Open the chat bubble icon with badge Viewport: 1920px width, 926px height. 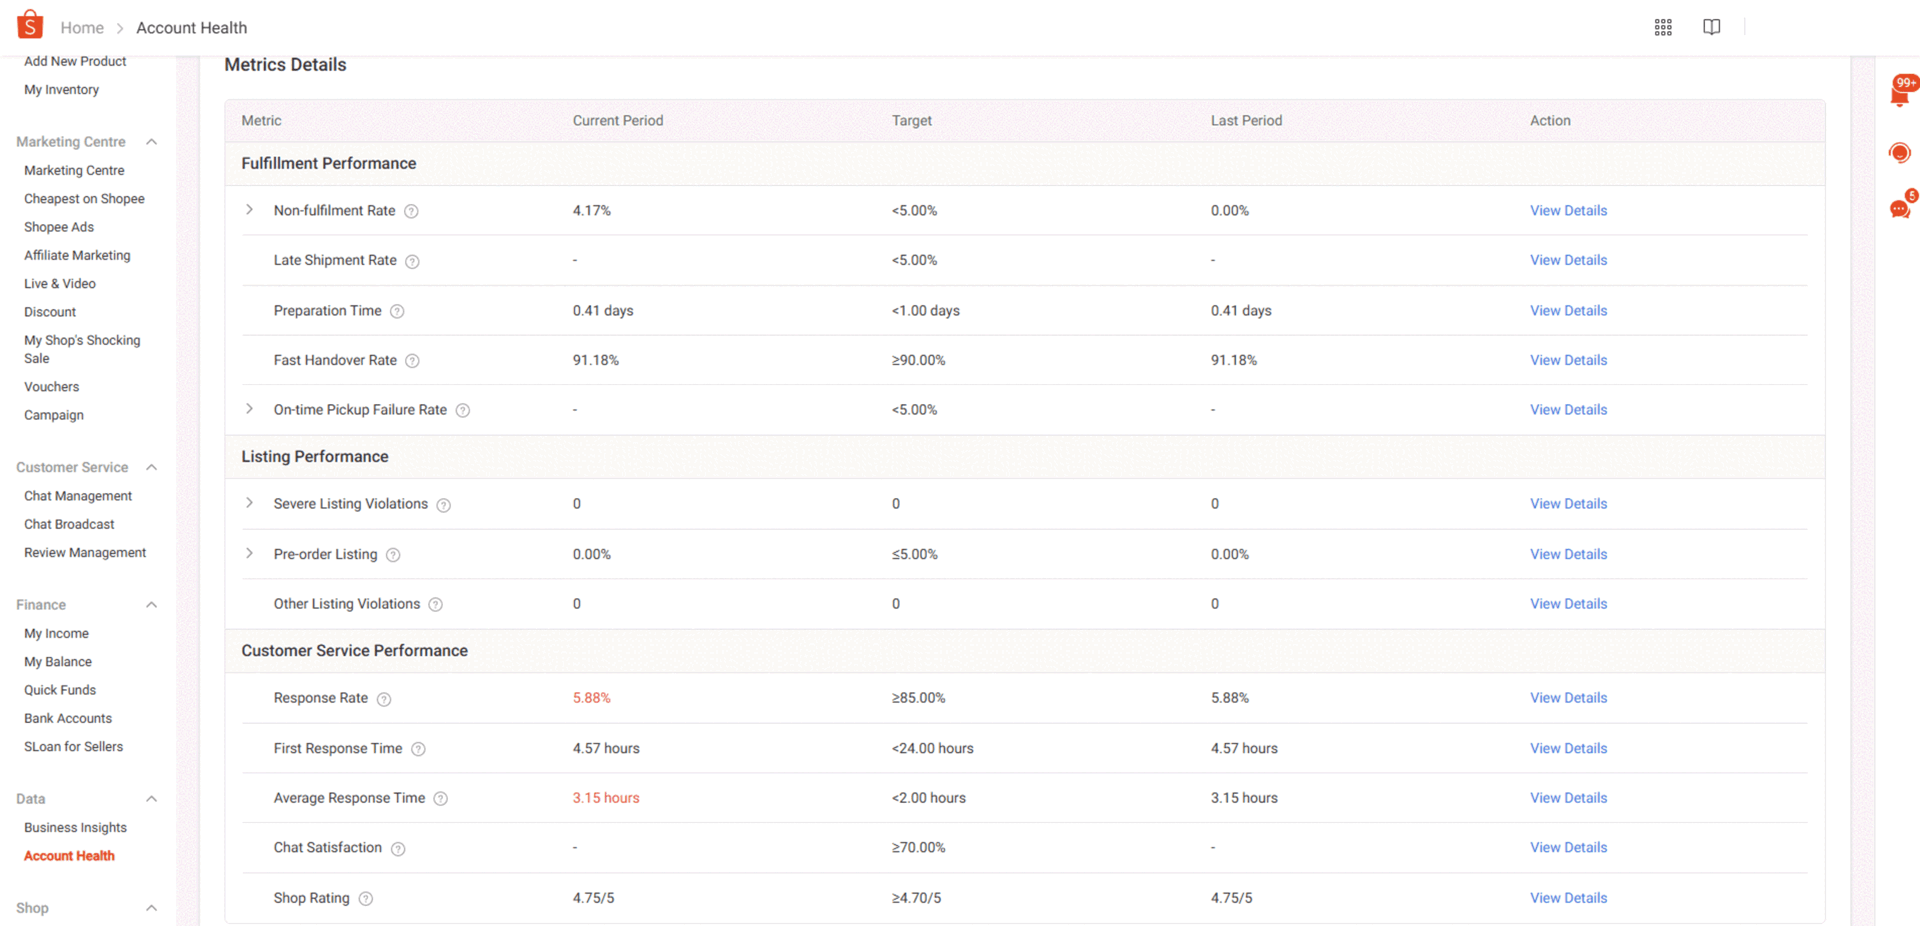tap(1901, 207)
